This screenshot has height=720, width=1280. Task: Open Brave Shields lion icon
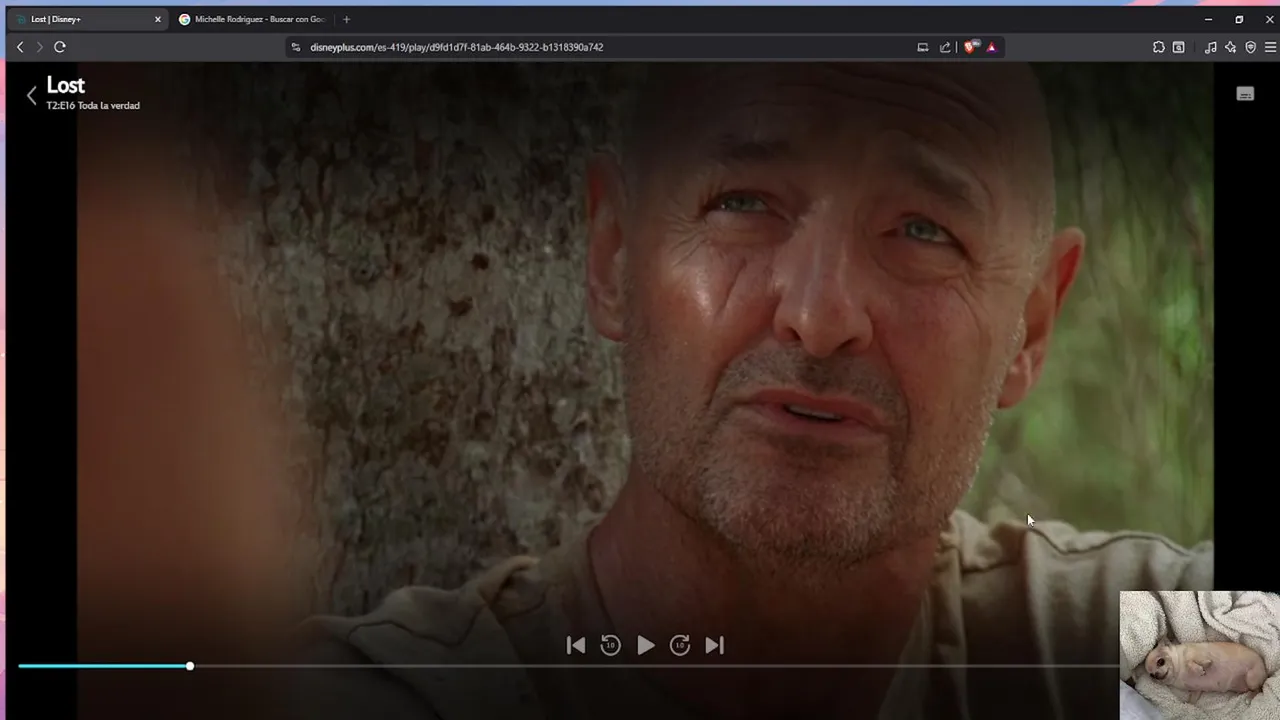tap(970, 47)
